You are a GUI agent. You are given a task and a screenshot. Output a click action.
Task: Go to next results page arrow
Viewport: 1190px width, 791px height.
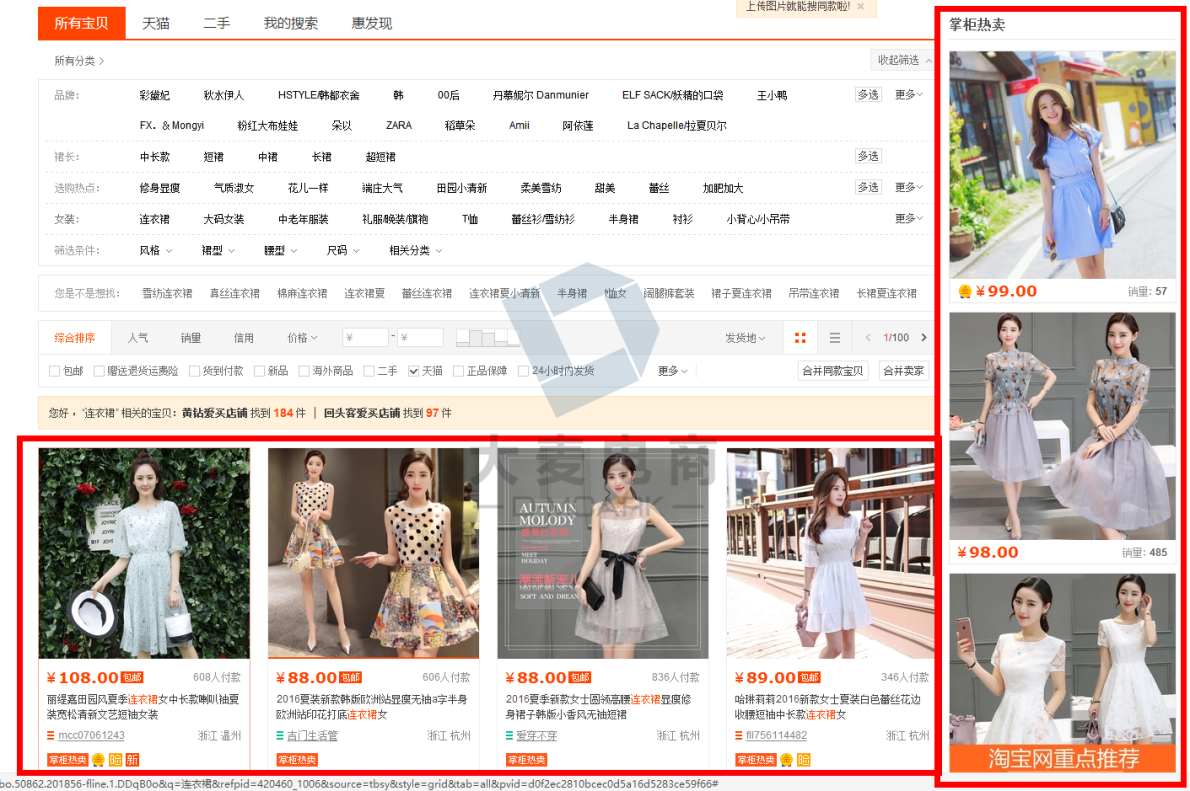click(924, 337)
